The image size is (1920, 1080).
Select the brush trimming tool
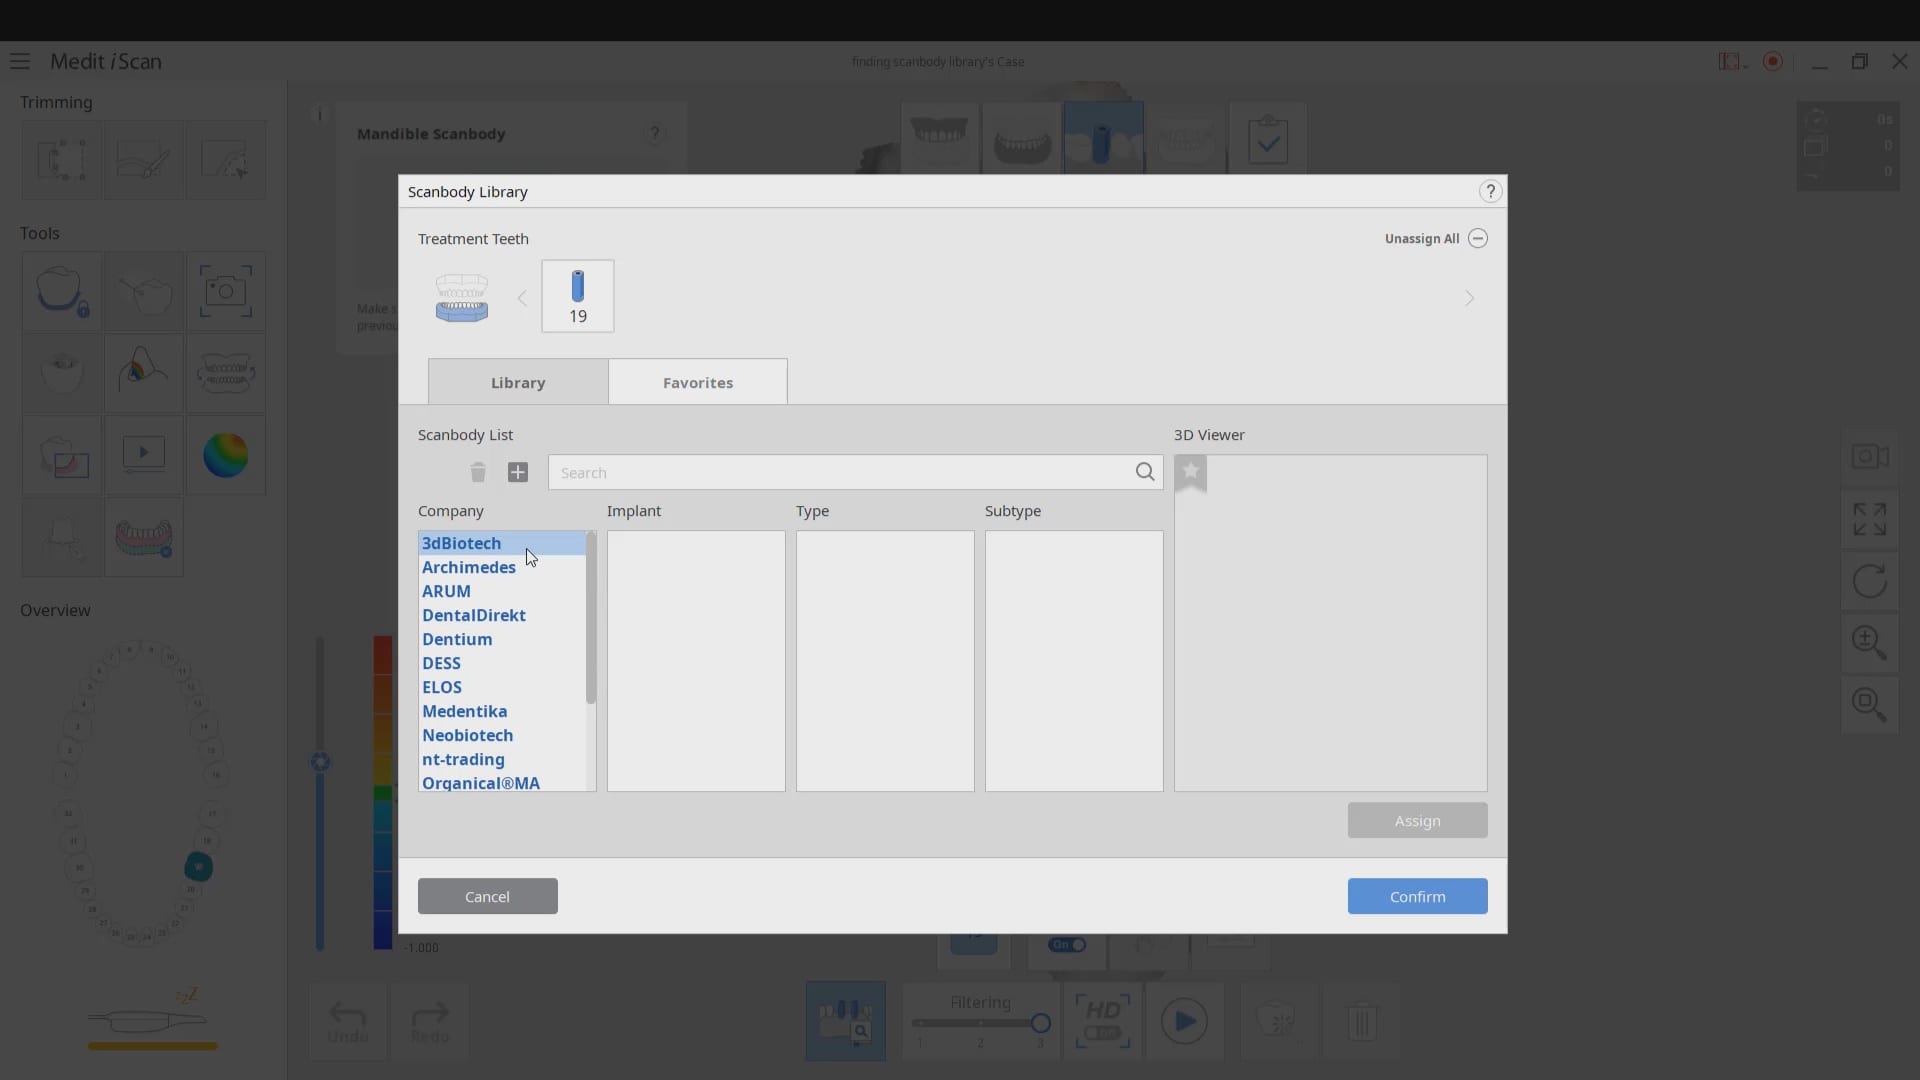click(143, 160)
